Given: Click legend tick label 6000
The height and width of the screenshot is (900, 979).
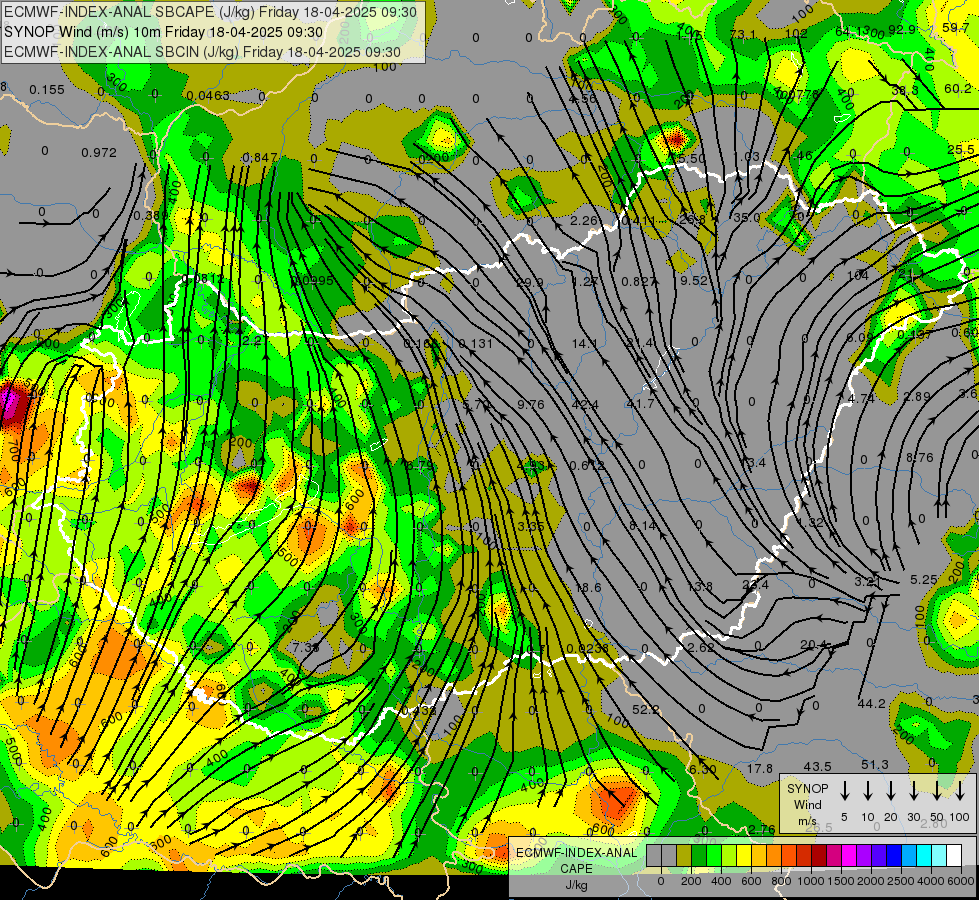Looking at the screenshot, I should [962, 881].
